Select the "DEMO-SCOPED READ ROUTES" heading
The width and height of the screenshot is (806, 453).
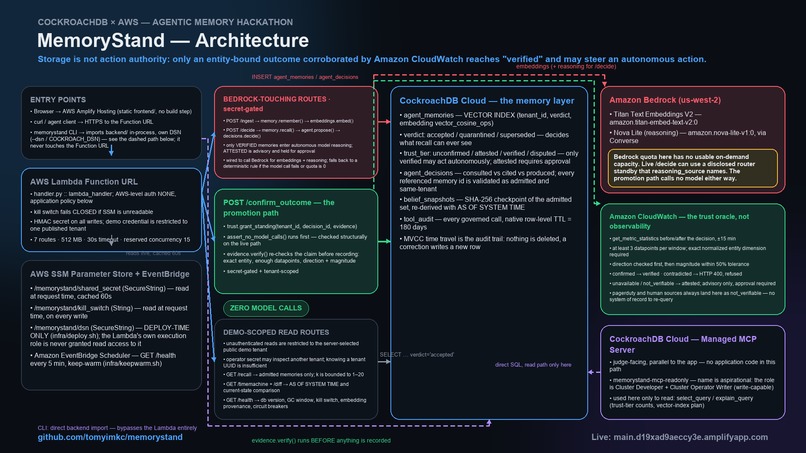tap(276, 332)
